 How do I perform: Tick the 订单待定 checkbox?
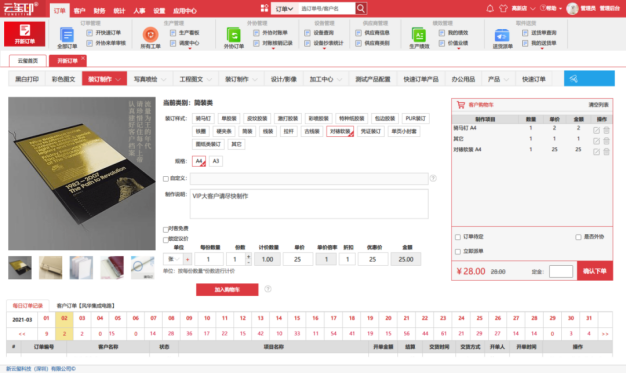coord(458,237)
